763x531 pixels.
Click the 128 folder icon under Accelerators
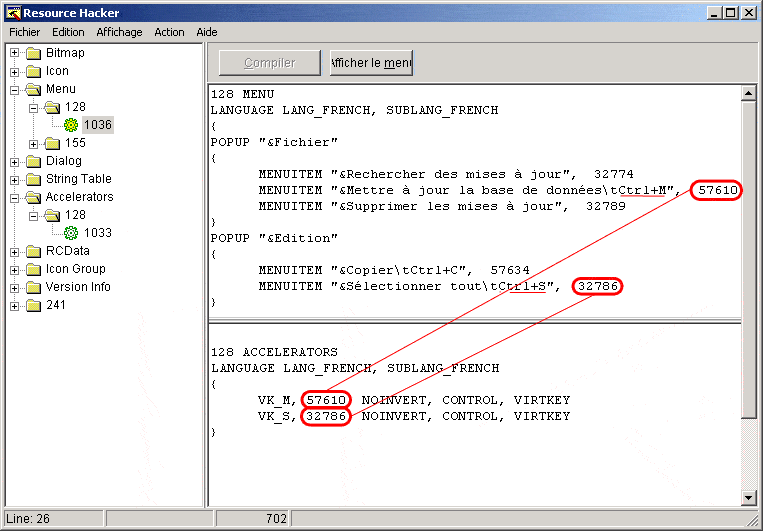[53, 215]
